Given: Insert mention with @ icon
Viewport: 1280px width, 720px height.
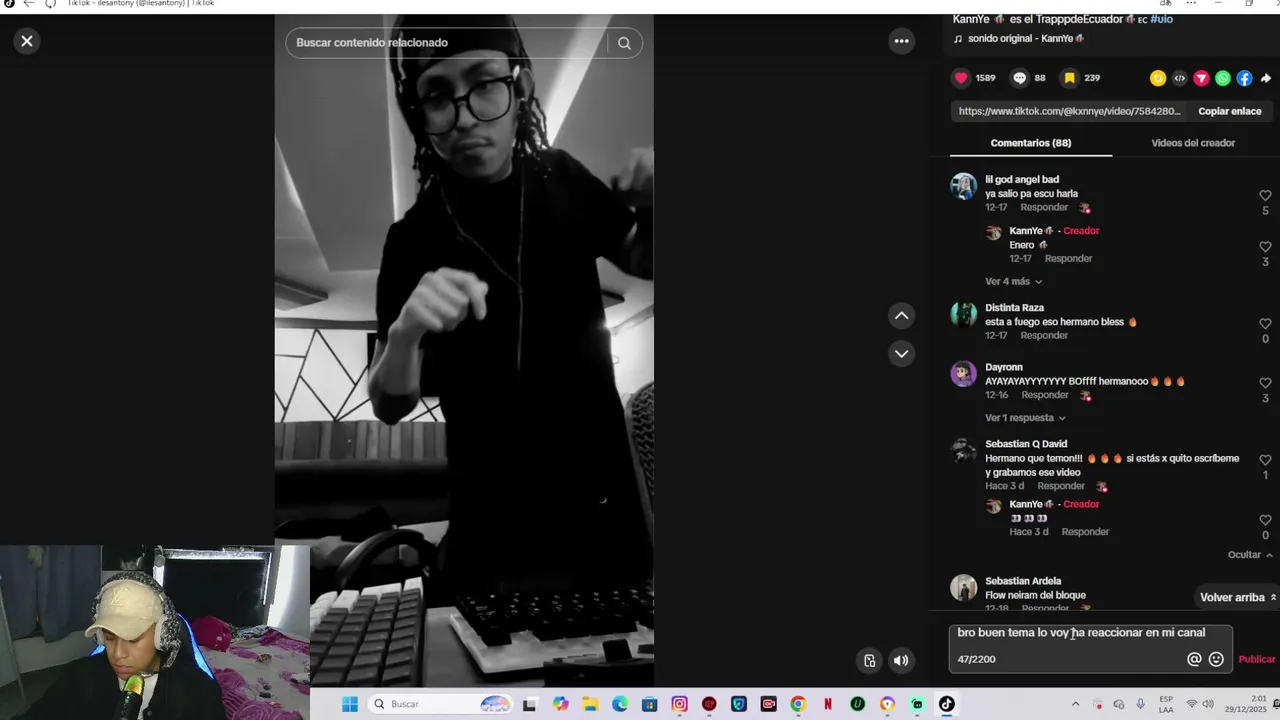Looking at the screenshot, I should tap(1194, 659).
